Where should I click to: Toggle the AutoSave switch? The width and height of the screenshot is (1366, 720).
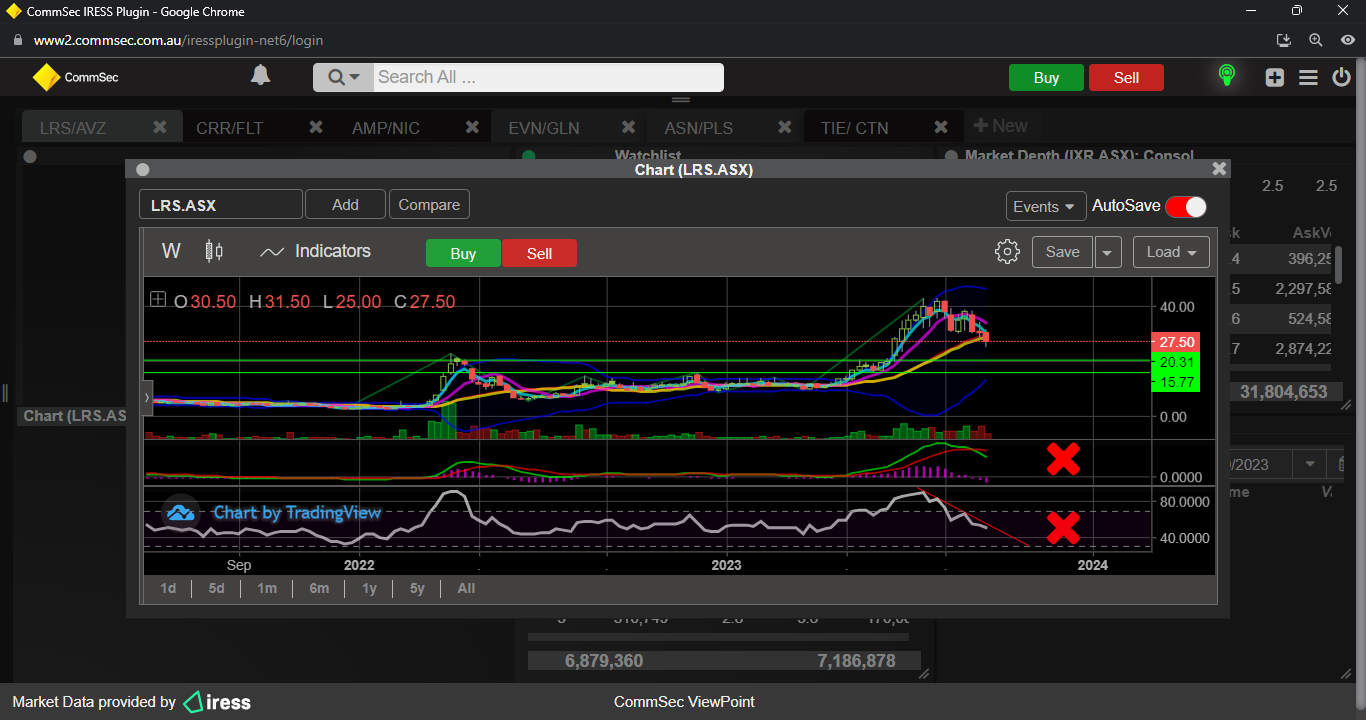point(1186,206)
